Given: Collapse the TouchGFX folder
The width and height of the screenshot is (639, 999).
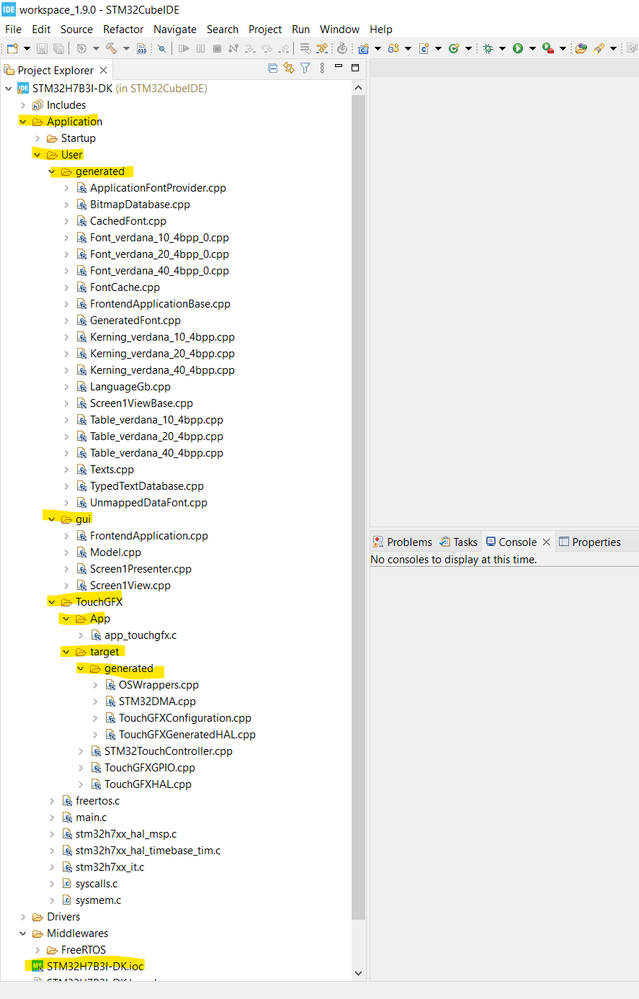Looking at the screenshot, I should 52,602.
